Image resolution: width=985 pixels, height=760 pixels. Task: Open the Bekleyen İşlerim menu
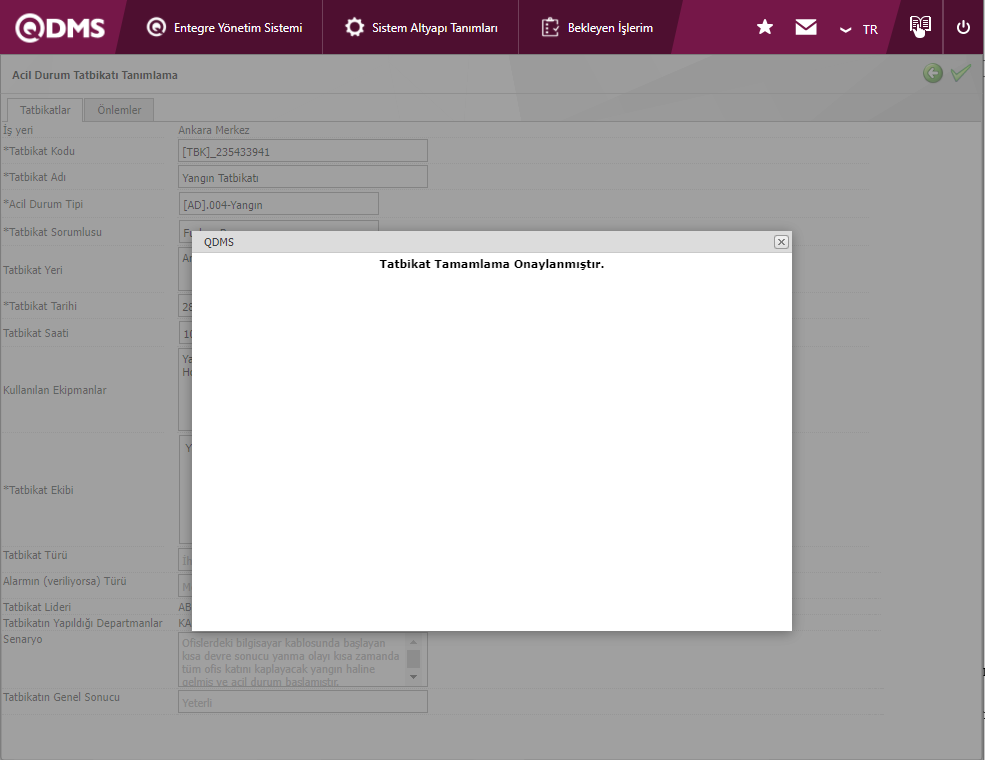pyautogui.click(x=597, y=28)
